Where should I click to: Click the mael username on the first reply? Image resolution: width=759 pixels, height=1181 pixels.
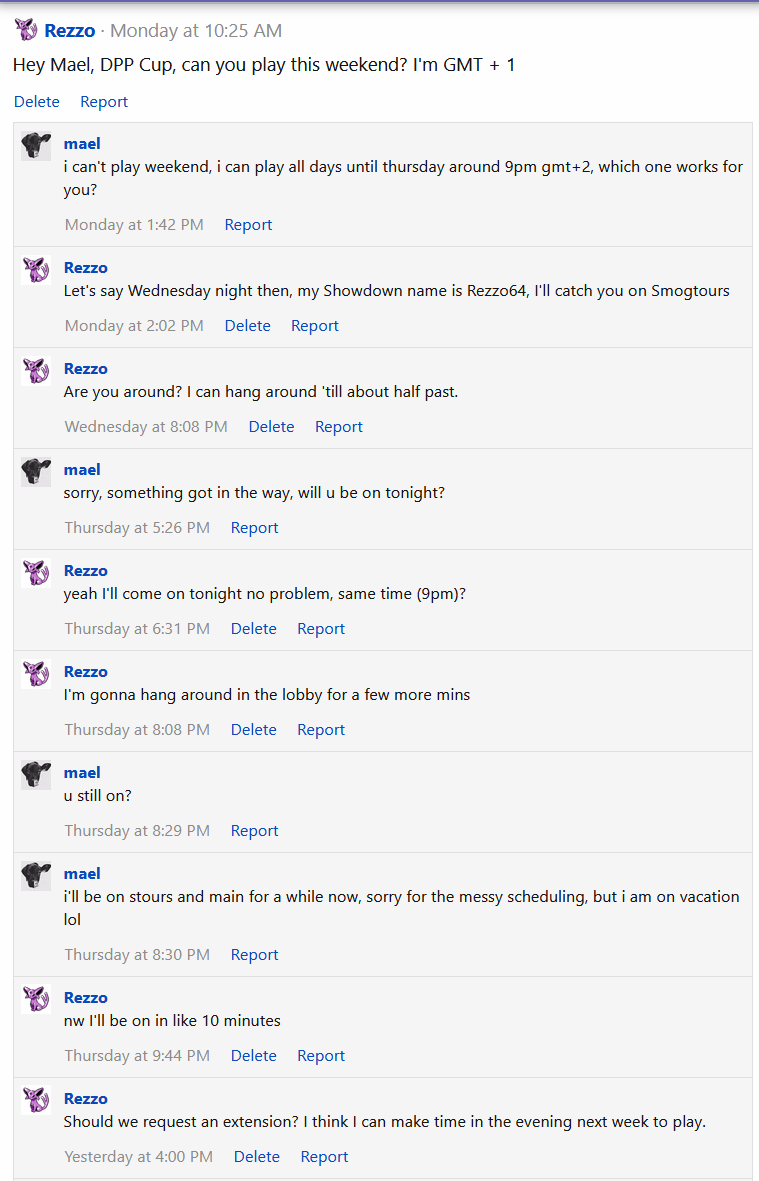coord(81,143)
